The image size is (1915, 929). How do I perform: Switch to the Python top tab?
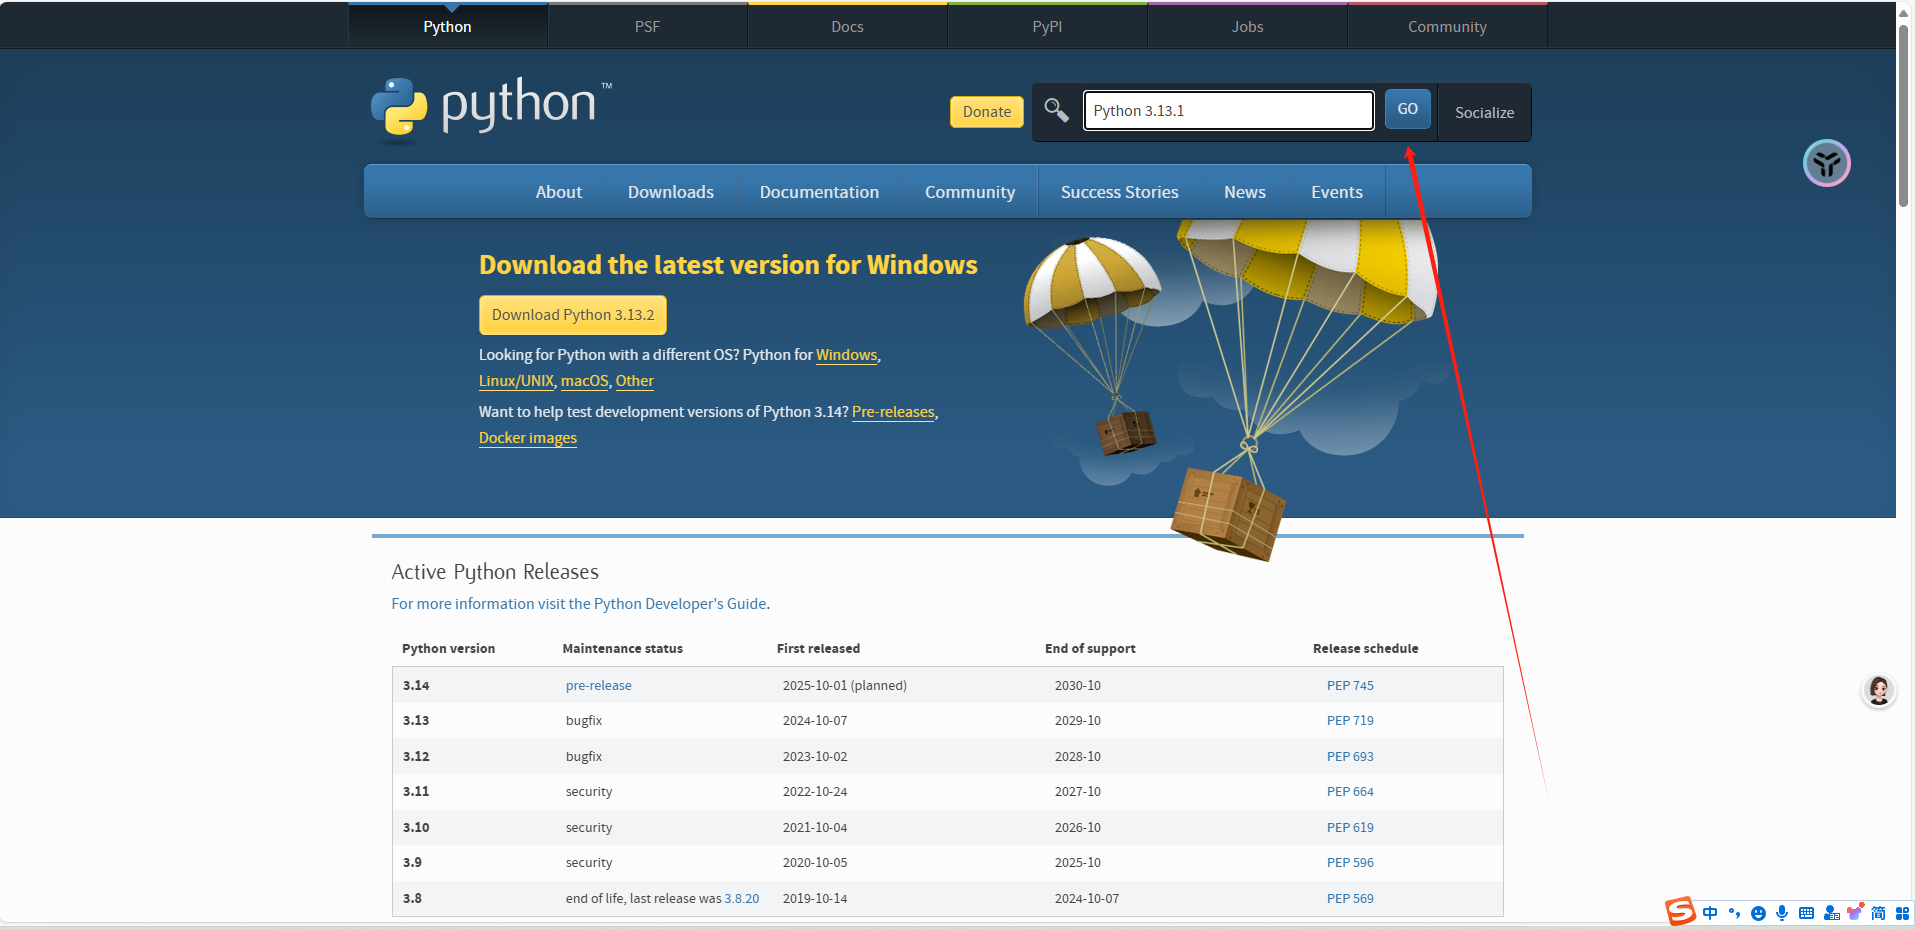click(x=447, y=26)
